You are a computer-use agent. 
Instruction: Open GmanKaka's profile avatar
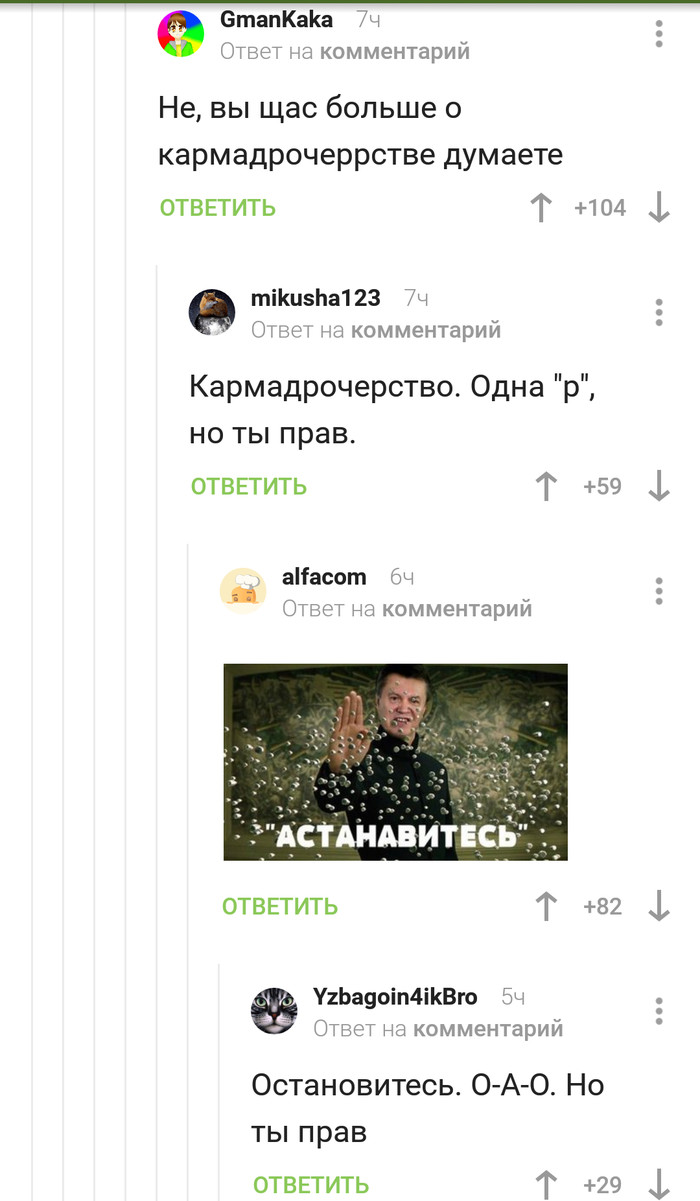tap(181, 34)
